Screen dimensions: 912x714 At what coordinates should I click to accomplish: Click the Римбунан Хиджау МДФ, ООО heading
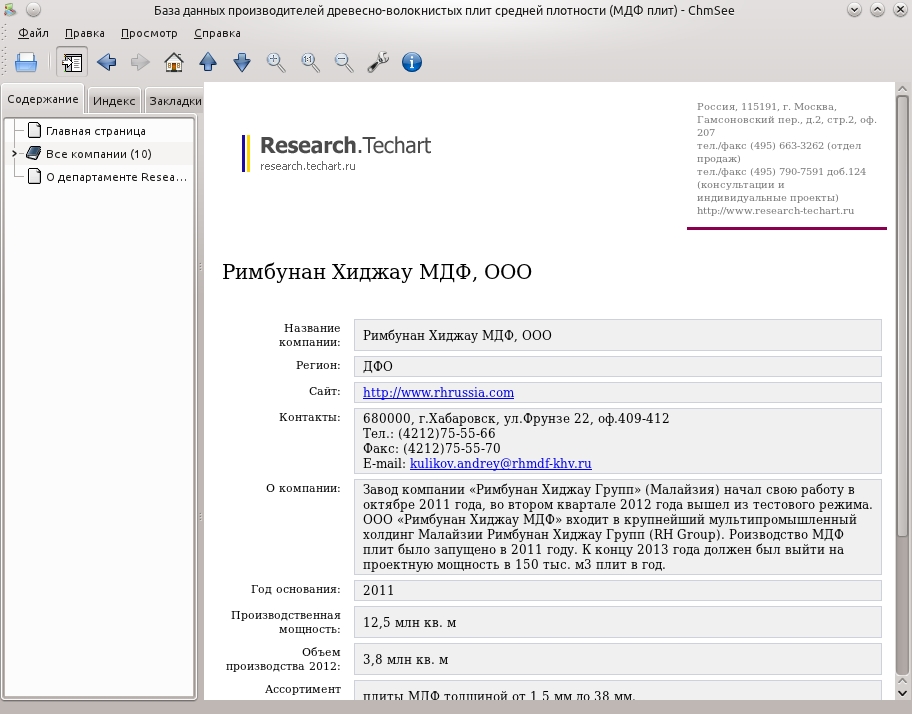tap(377, 272)
